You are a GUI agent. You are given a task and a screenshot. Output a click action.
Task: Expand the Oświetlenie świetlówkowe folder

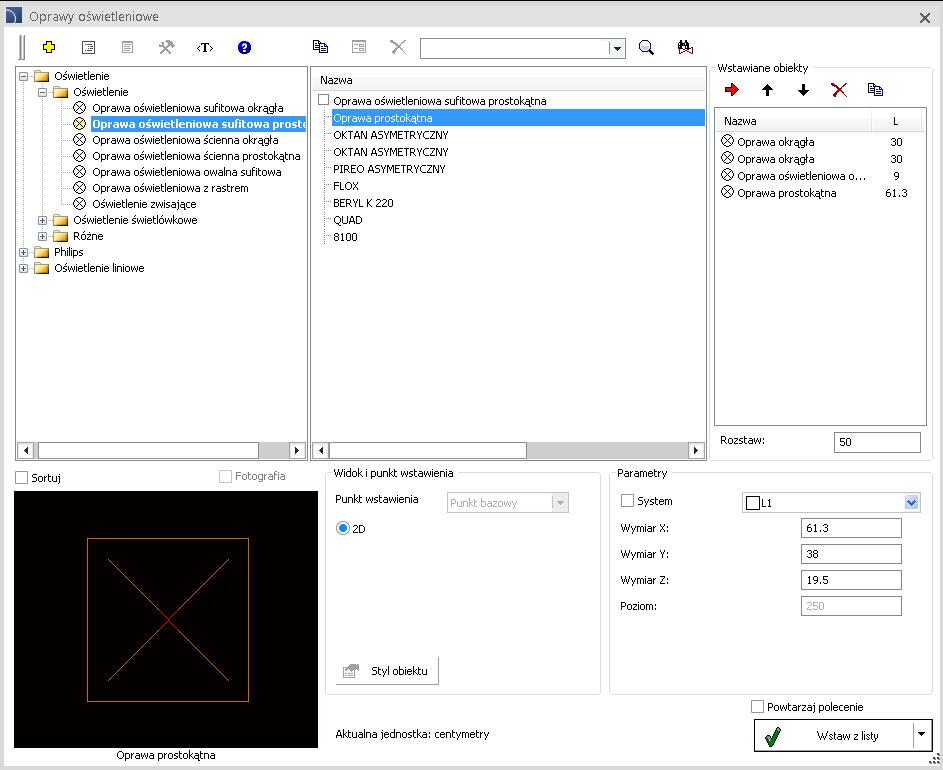click(x=42, y=220)
